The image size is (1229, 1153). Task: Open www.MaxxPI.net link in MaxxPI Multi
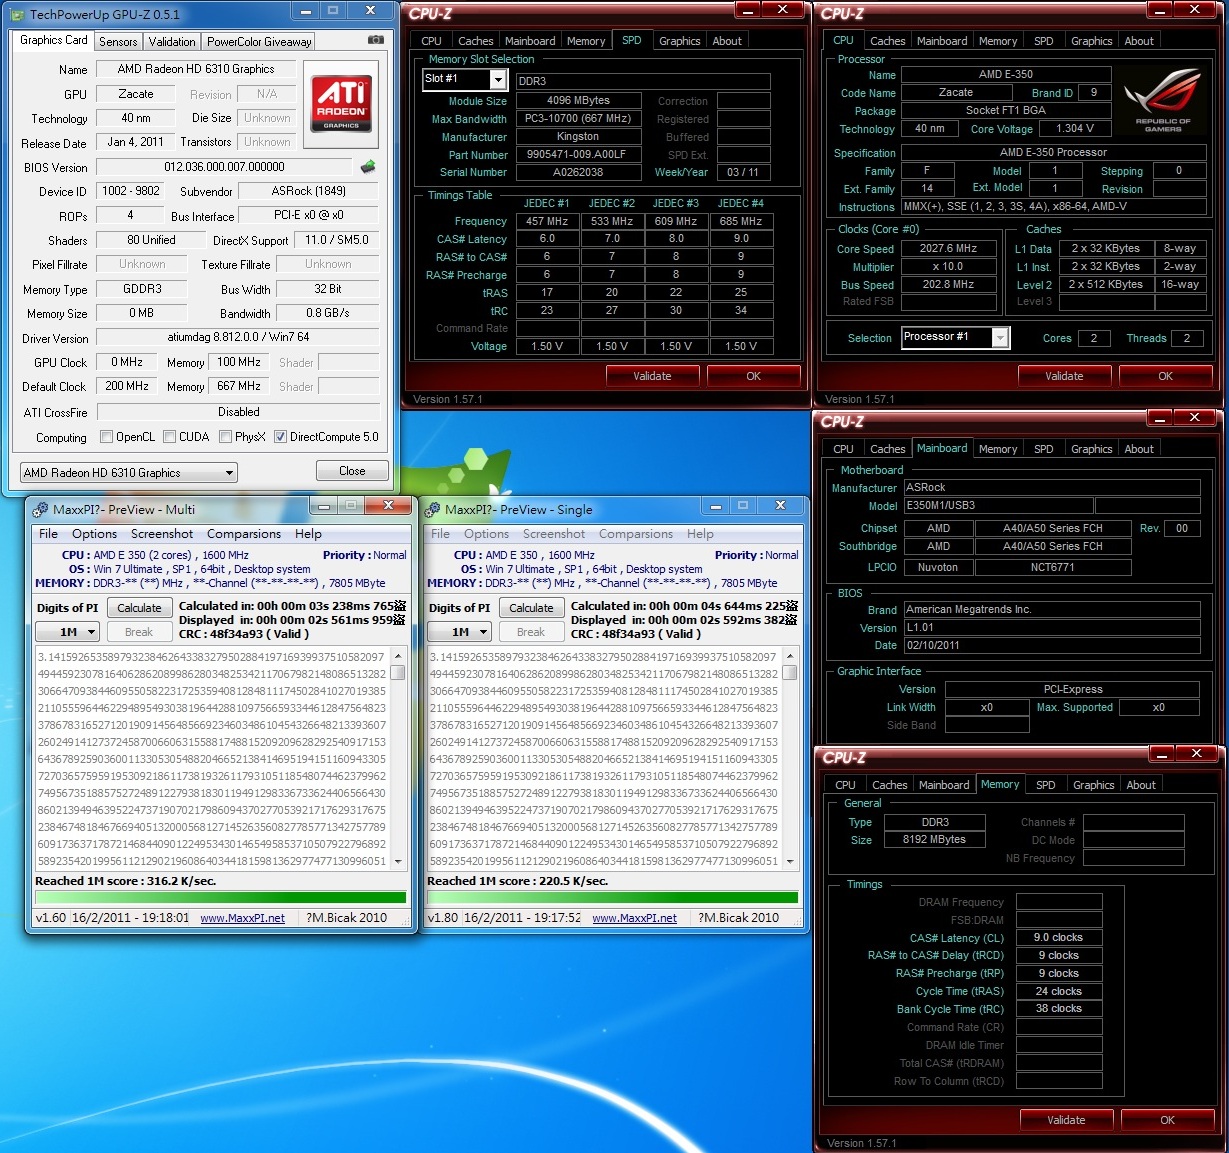click(242, 918)
